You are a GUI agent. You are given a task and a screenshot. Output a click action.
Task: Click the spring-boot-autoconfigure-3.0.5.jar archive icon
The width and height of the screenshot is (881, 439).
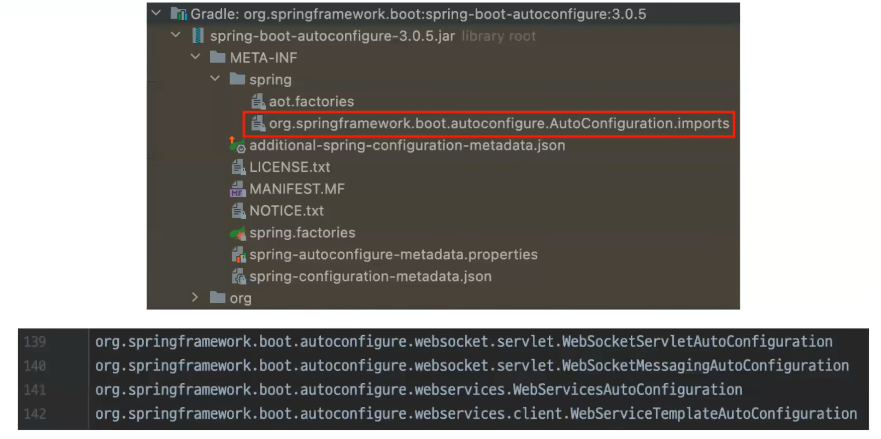pyautogui.click(x=198, y=36)
